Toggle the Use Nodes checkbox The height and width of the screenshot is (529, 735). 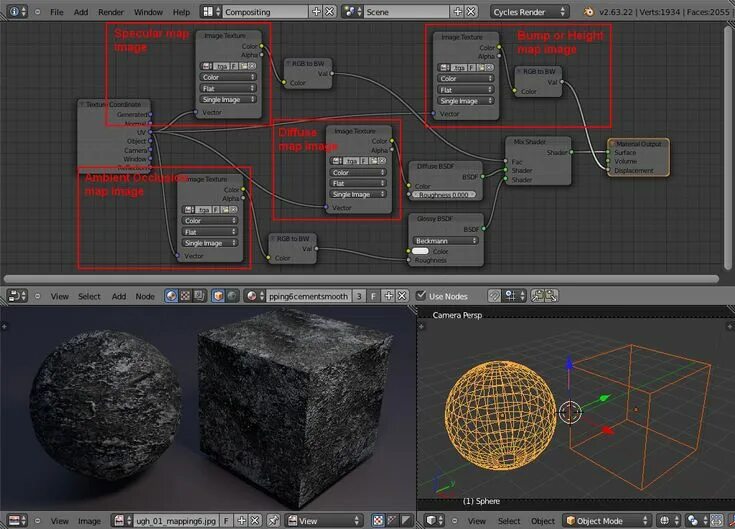pos(421,296)
